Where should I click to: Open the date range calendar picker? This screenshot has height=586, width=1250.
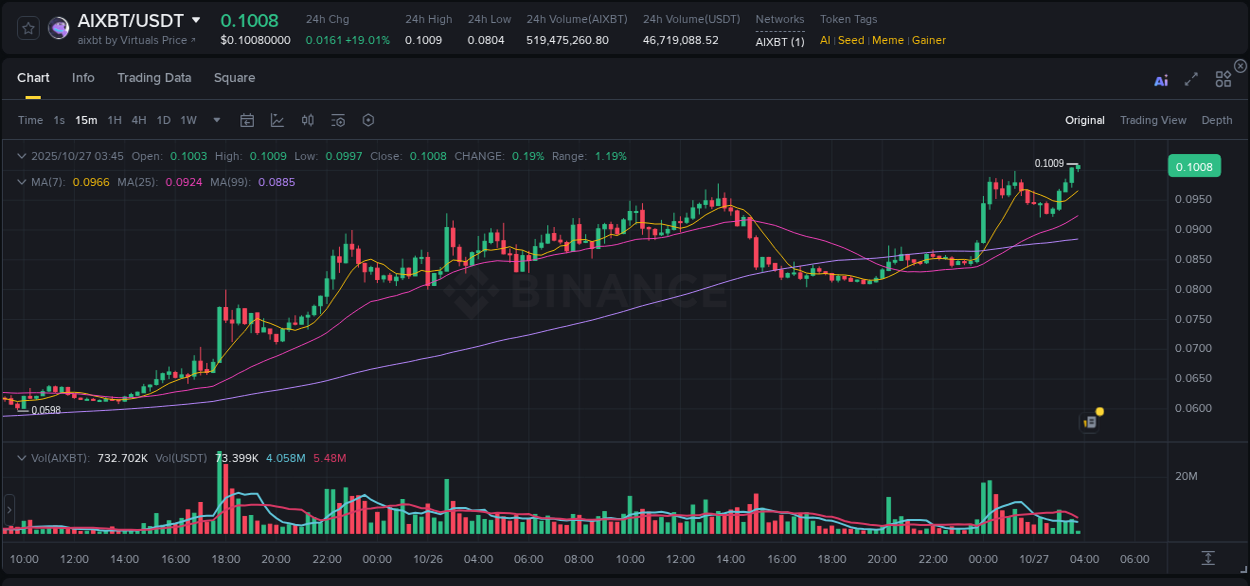pos(247,120)
